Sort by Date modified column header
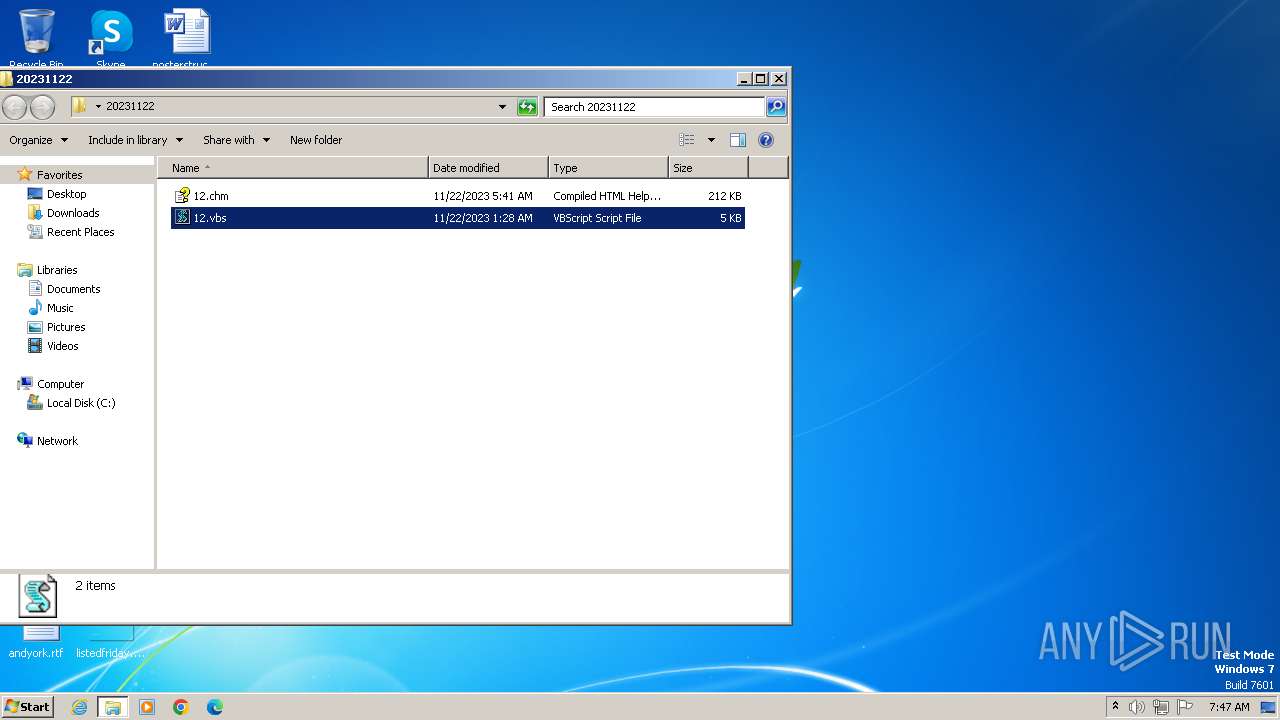The width and height of the screenshot is (1280, 720). 488,168
